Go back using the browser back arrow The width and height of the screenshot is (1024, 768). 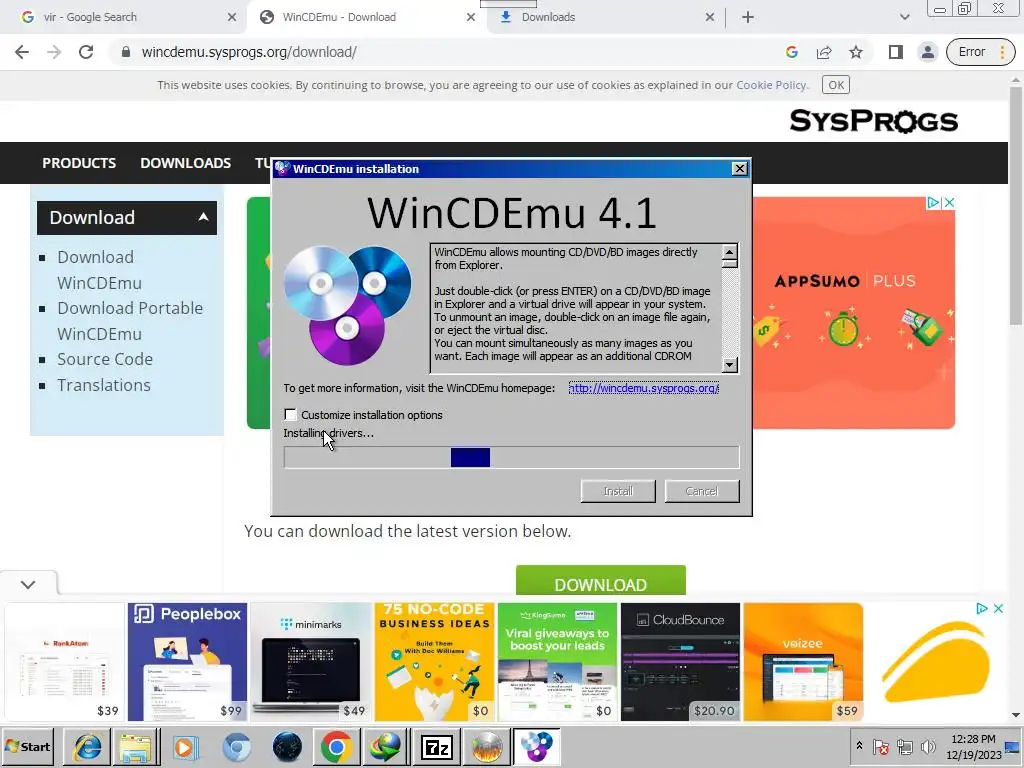[x=22, y=52]
